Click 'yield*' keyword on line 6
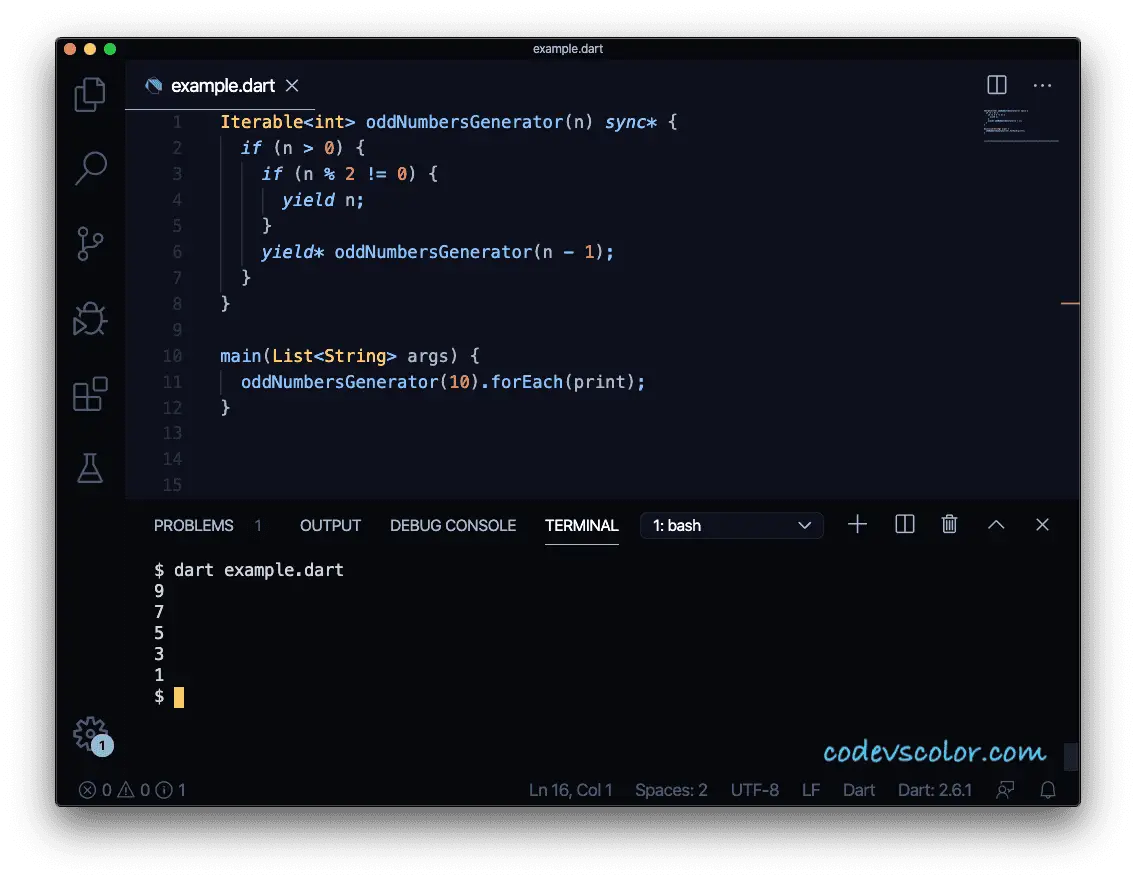The height and width of the screenshot is (880, 1136). coord(293,252)
